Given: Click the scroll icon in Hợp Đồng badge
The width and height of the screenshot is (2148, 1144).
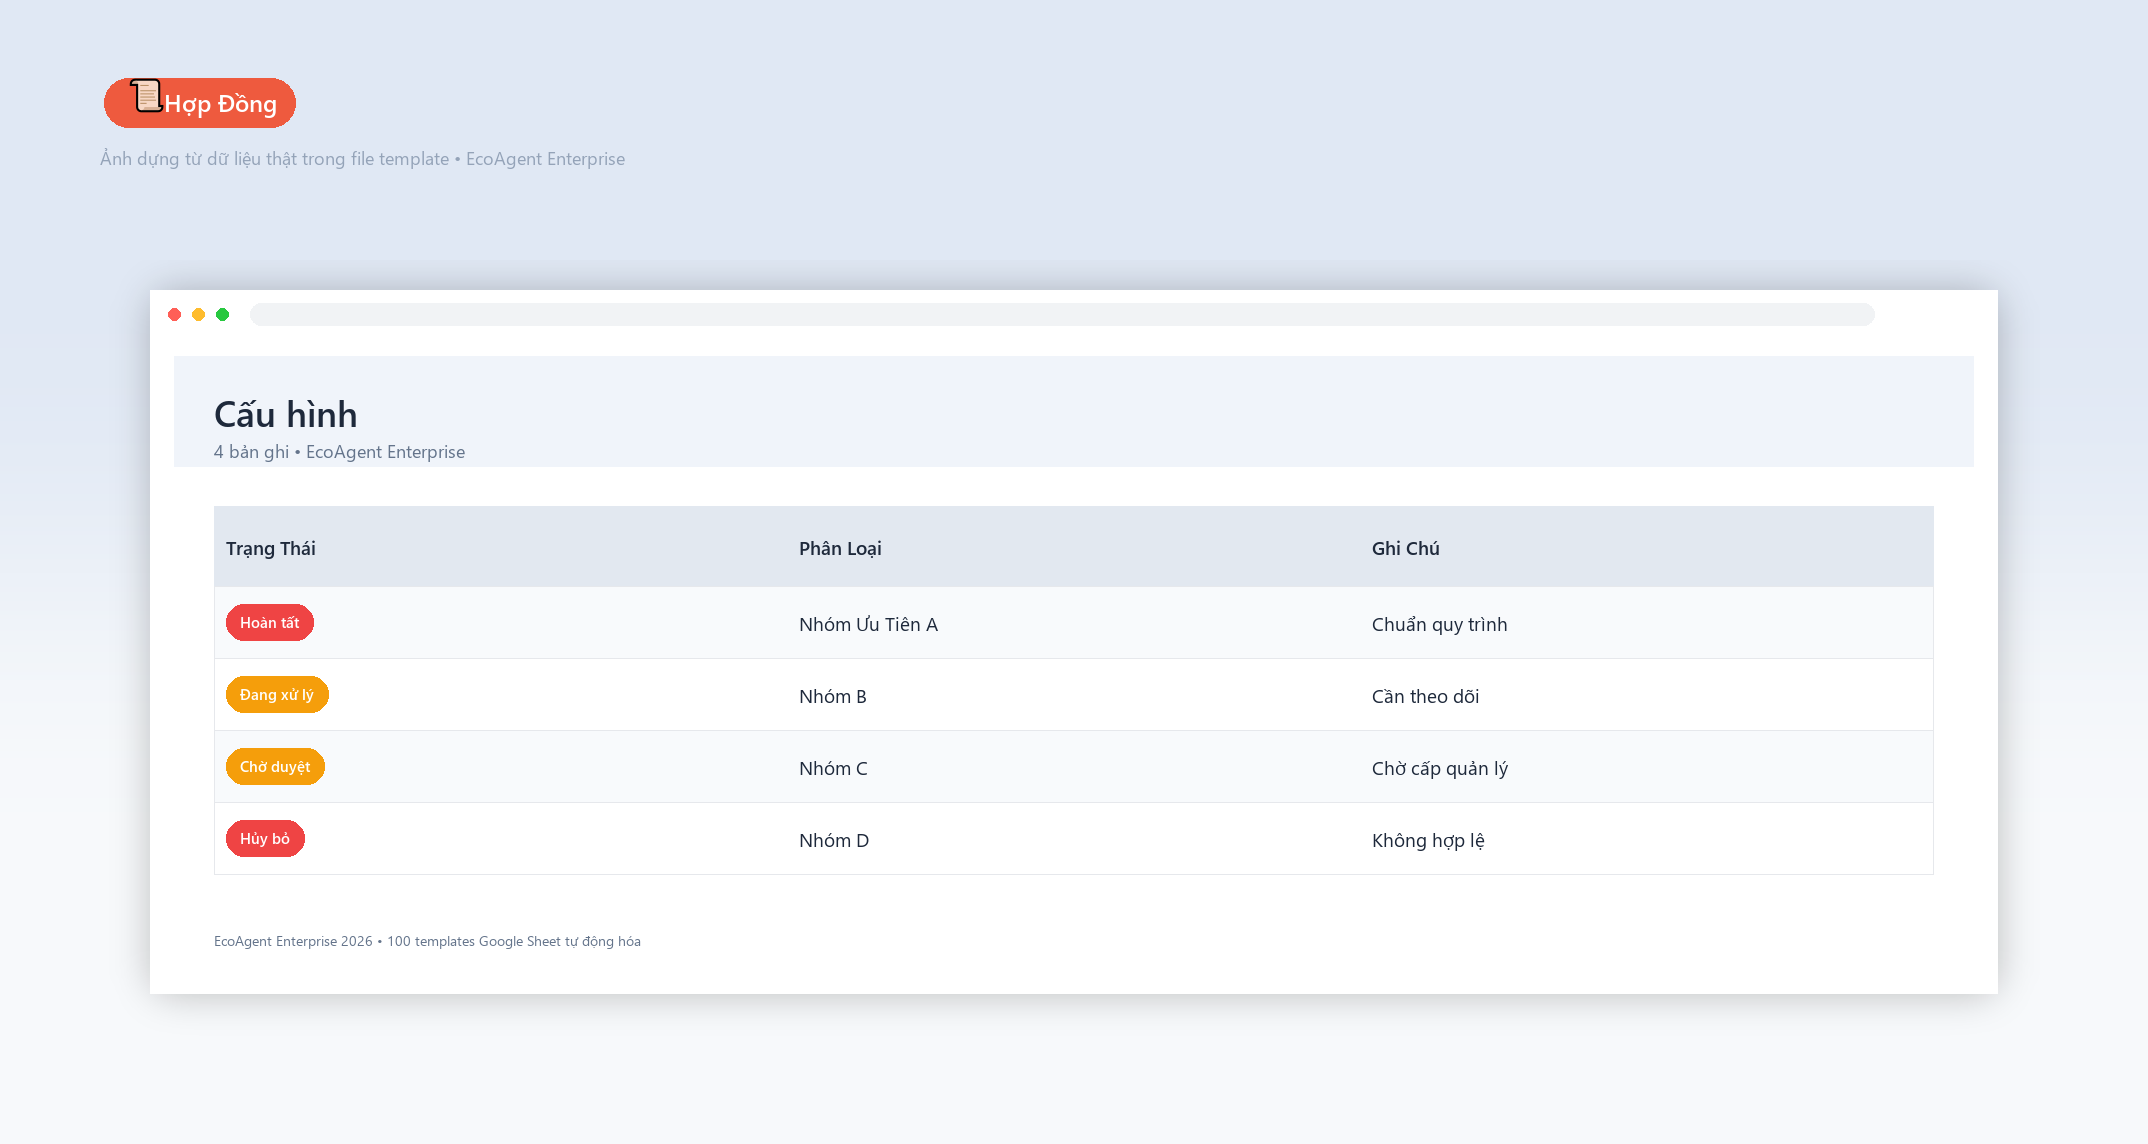Looking at the screenshot, I should point(146,96).
